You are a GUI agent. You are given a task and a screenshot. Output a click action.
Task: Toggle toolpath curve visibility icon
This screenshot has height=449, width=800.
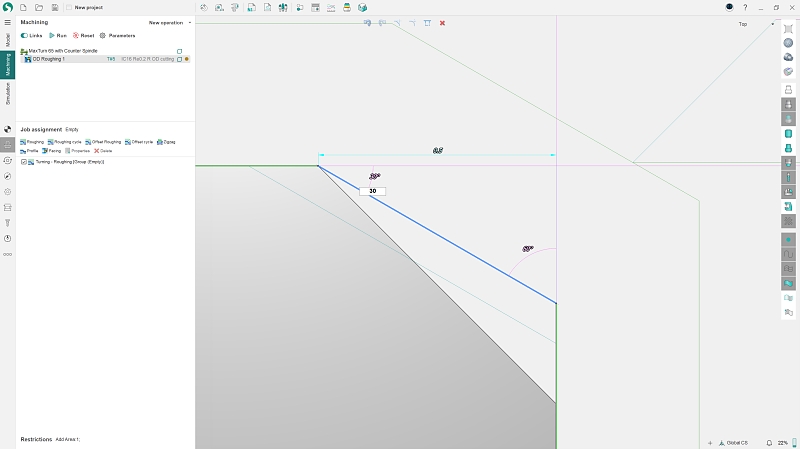coord(788,254)
